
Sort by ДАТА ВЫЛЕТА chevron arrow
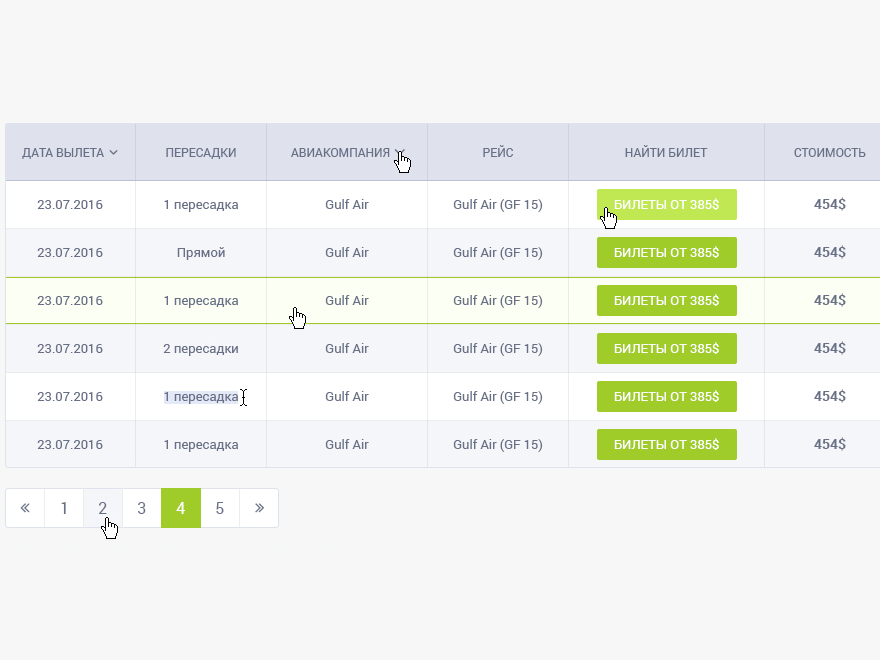114,153
